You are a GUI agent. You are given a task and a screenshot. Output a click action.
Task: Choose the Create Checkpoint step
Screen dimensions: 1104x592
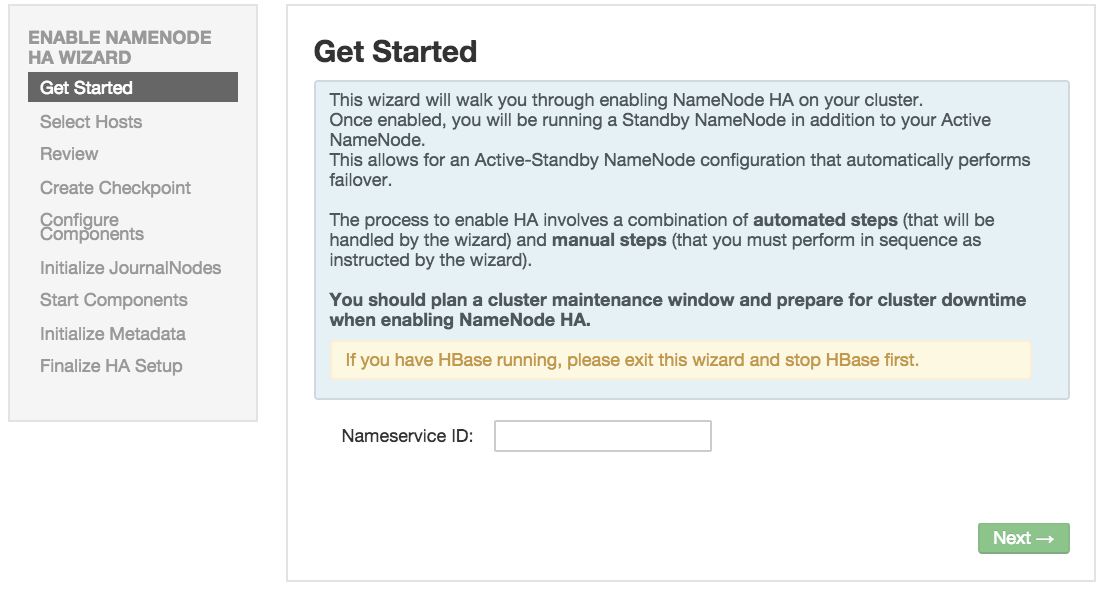115,188
